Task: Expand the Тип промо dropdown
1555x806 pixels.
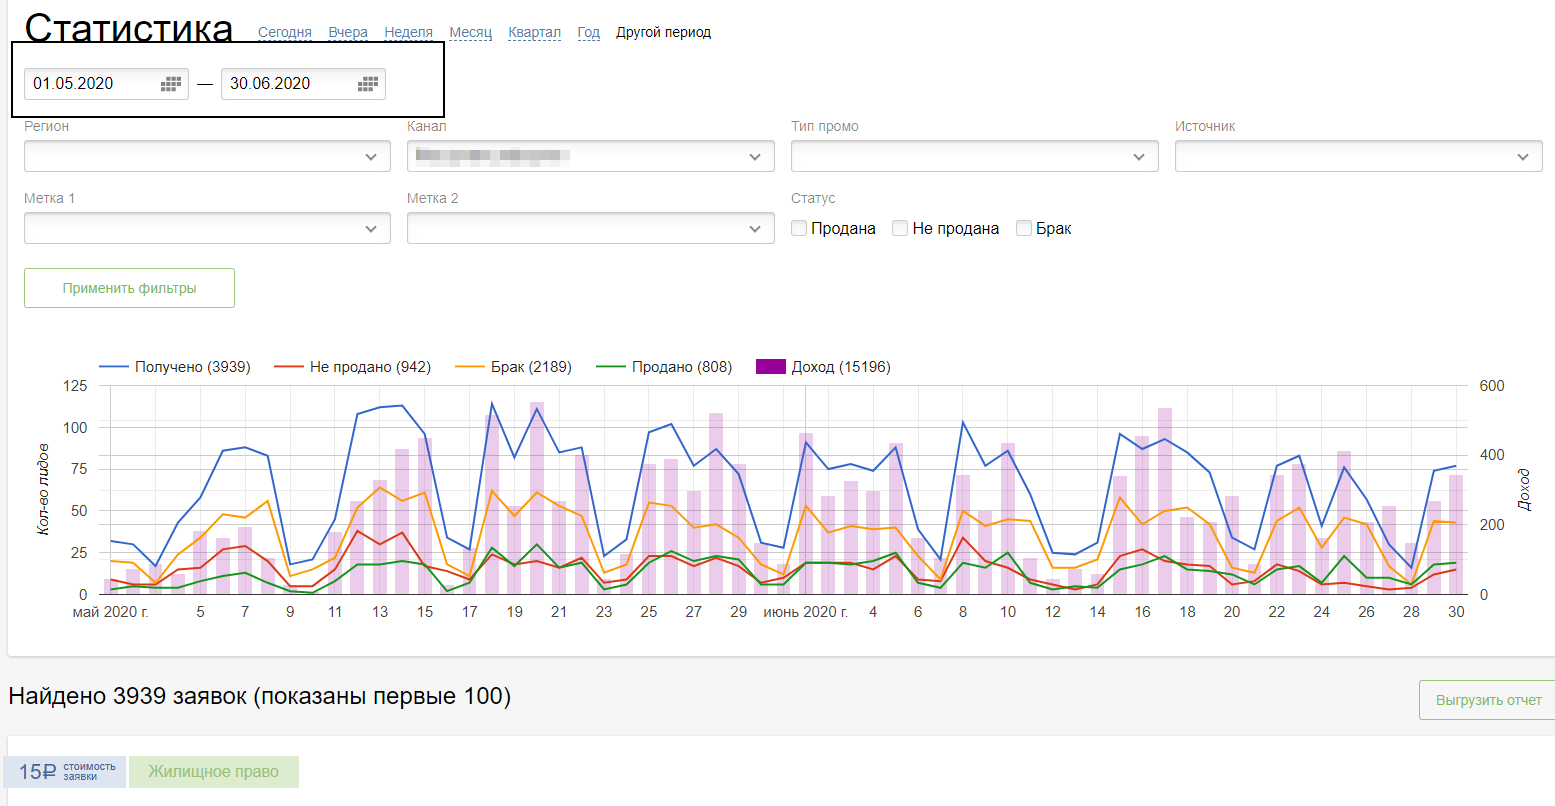Action: coord(974,156)
